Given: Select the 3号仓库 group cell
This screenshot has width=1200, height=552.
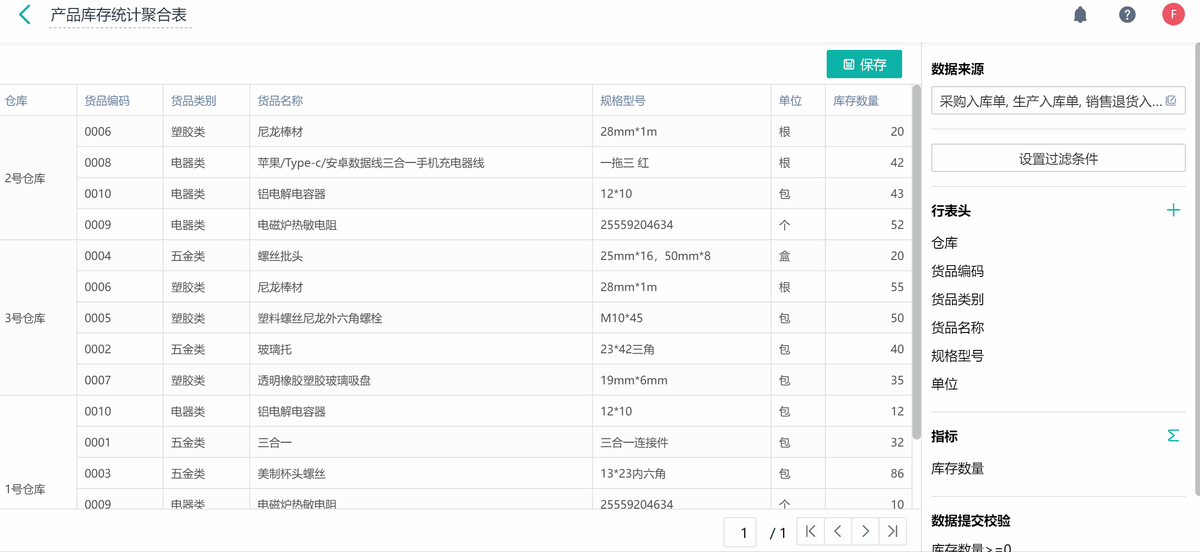Looking at the screenshot, I should [38, 318].
